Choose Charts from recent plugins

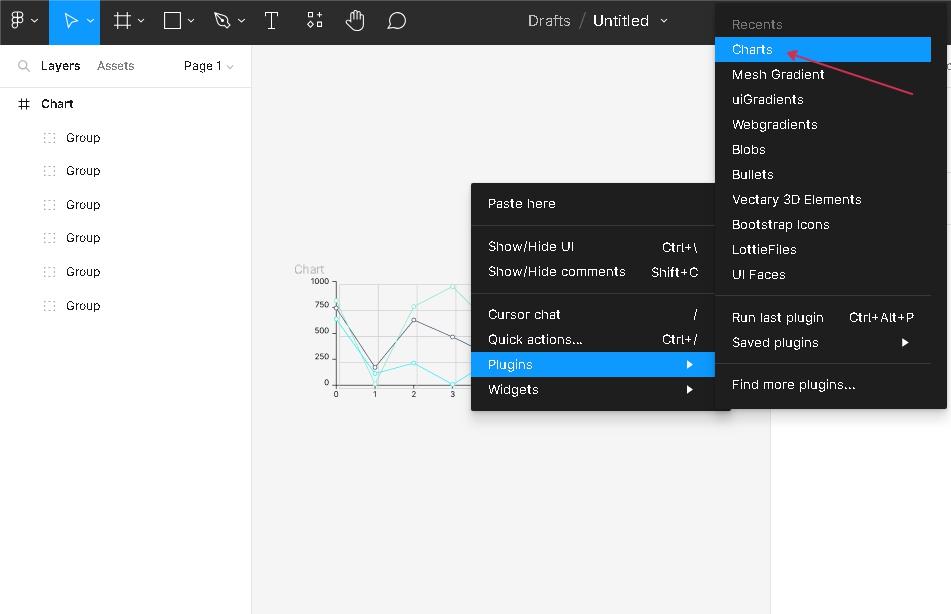752,49
